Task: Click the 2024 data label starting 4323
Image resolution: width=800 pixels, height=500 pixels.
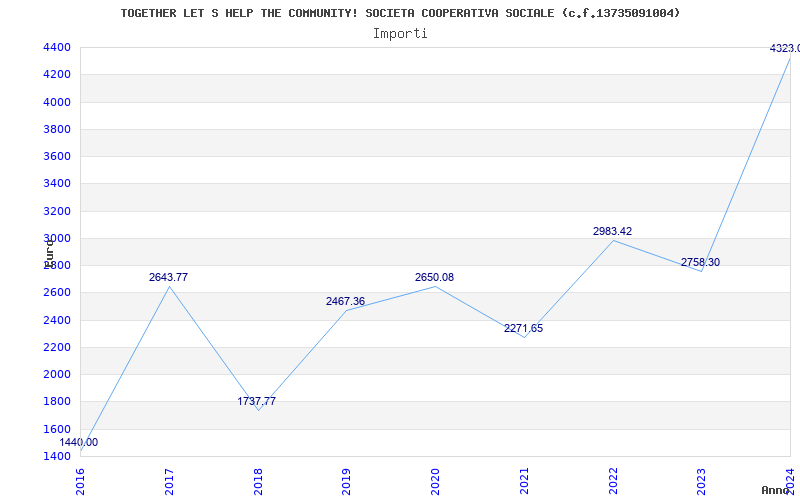Action: tap(785, 48)
